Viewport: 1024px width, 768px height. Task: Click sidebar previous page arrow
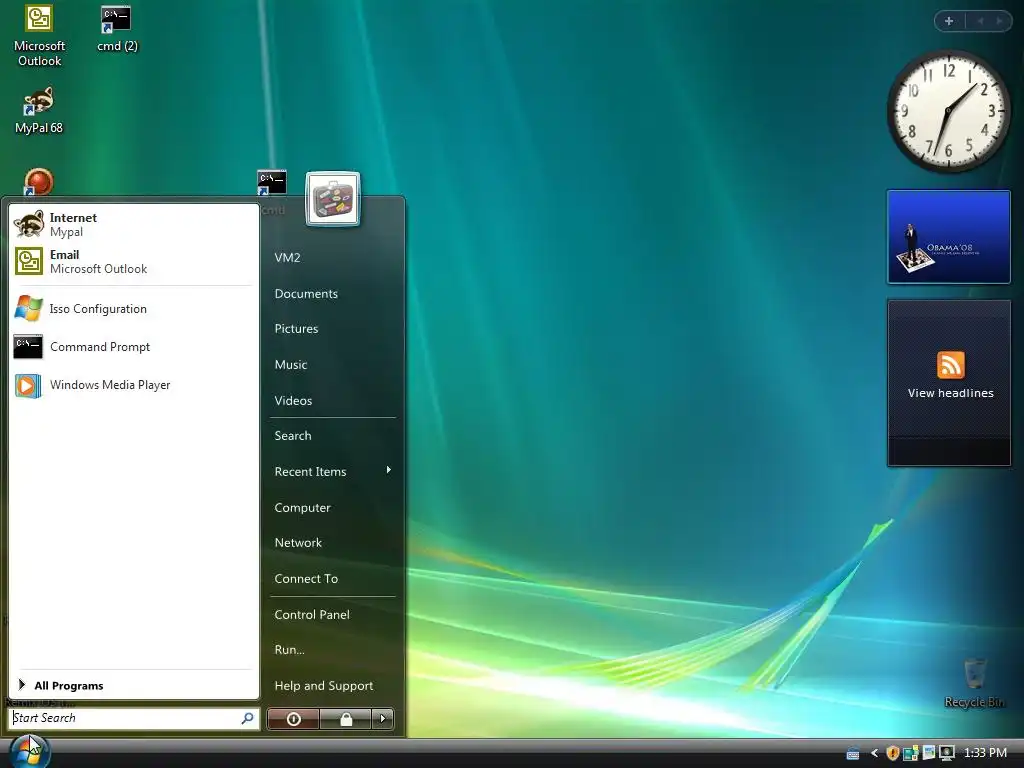tap(980, 21)
